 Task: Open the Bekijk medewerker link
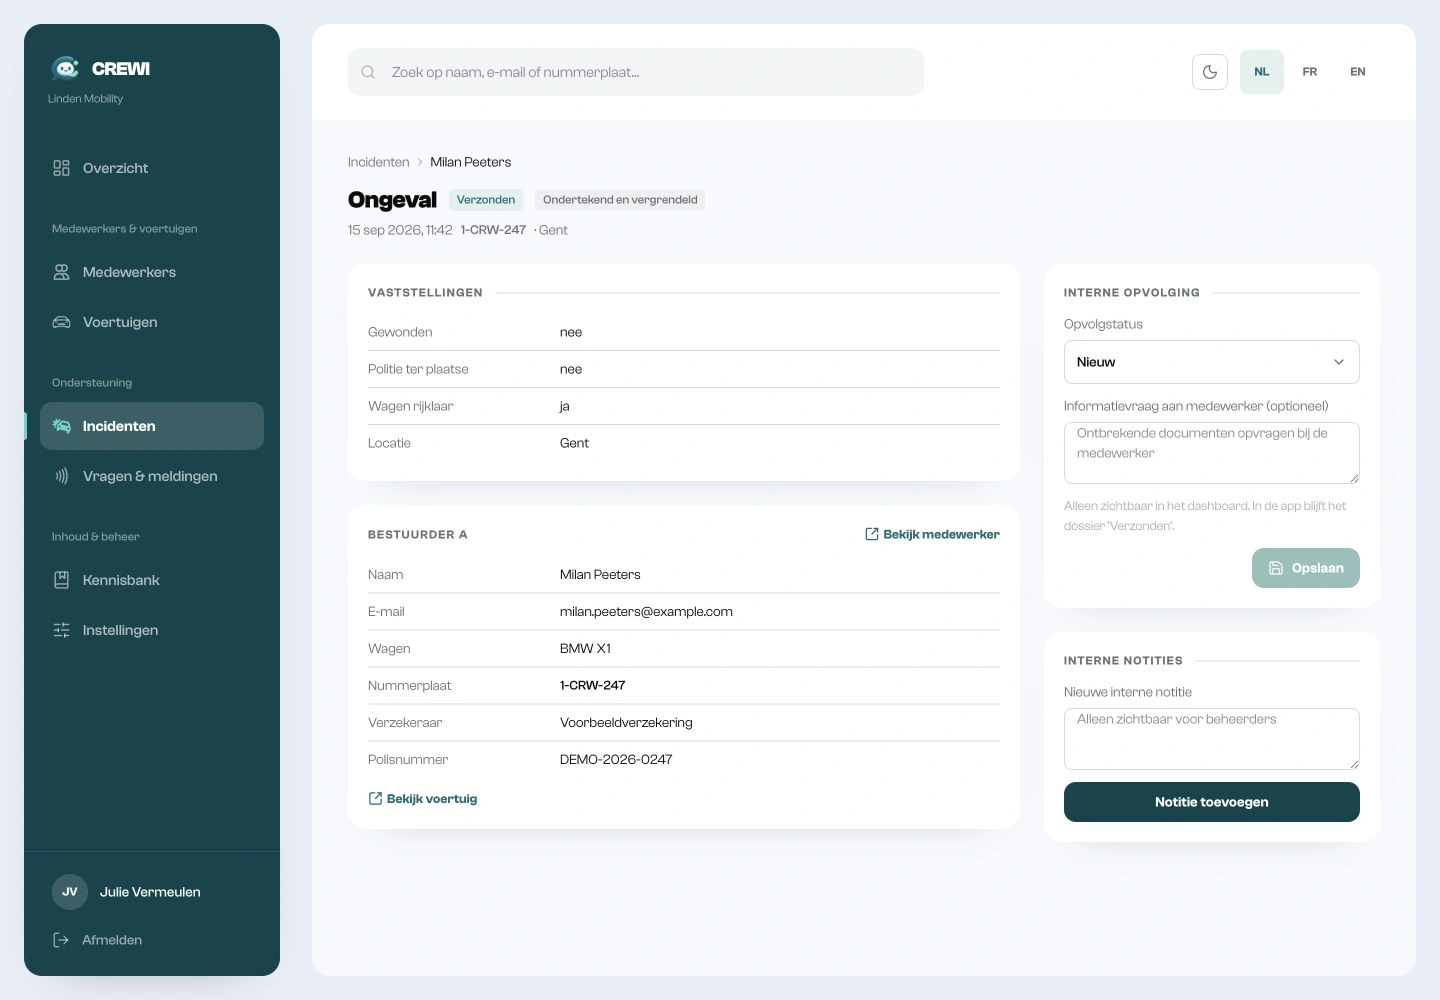click(932, 534)
